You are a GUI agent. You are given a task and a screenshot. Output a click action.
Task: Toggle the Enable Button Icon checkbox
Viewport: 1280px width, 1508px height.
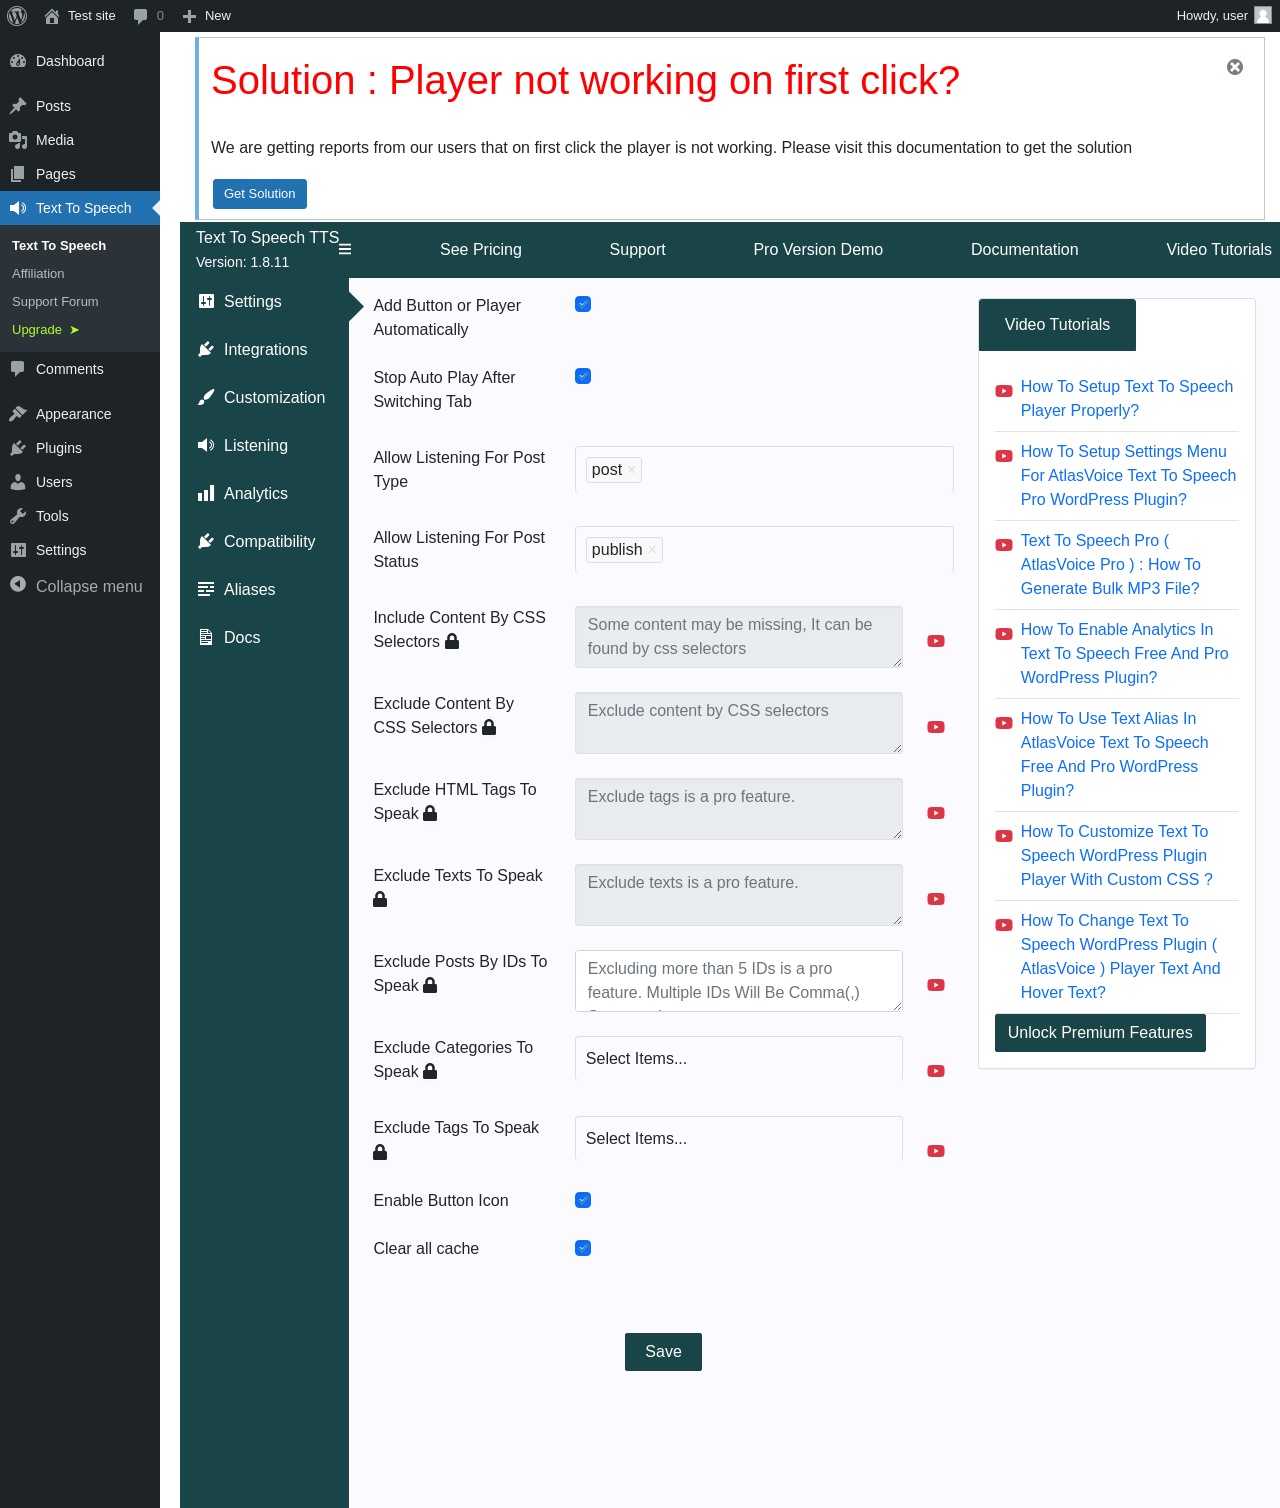[583, 1200]
